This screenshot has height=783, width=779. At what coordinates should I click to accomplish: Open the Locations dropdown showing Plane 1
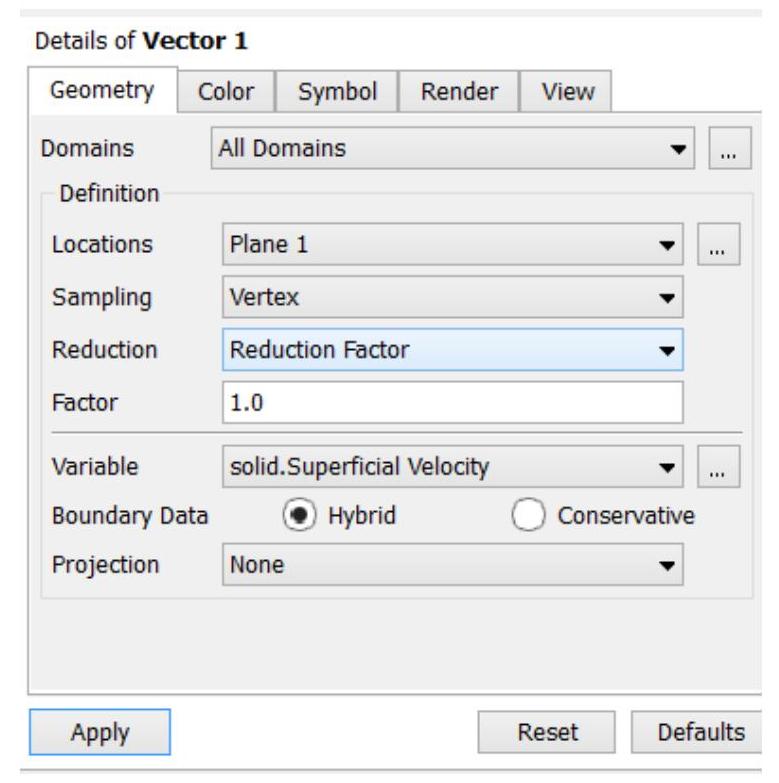point(452,244)
